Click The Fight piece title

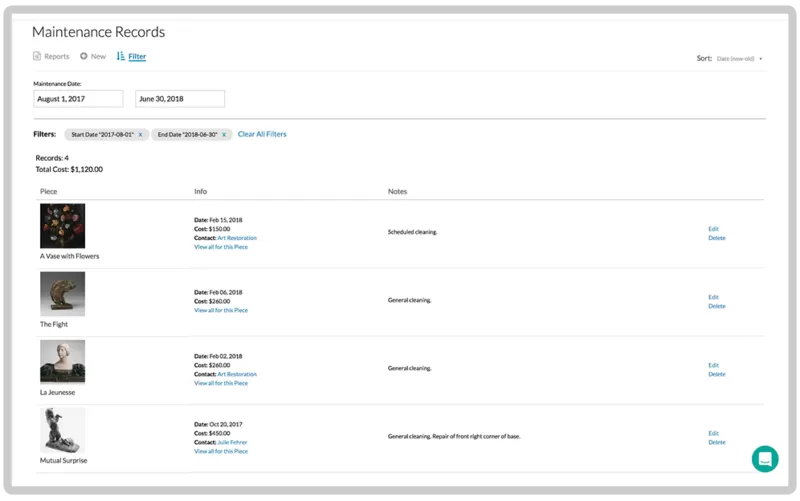(x=54, y=324)
